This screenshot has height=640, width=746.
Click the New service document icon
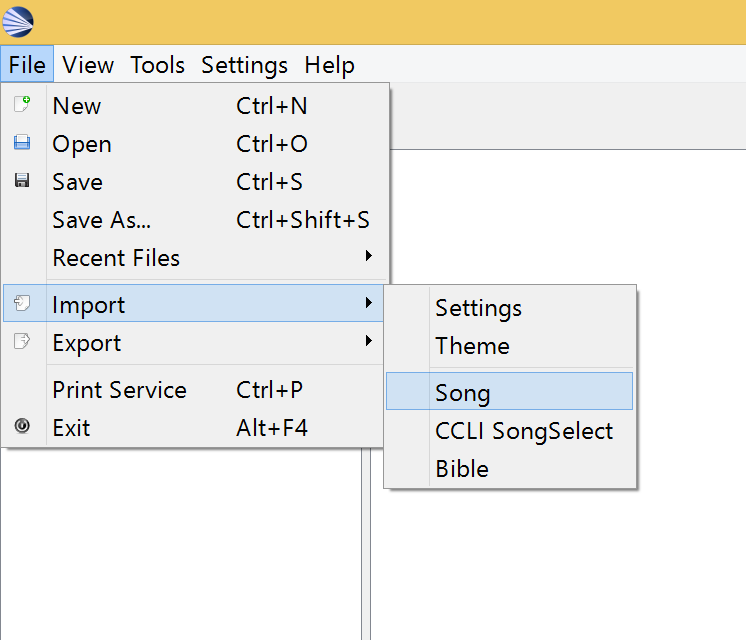click(x=22, y=103)
